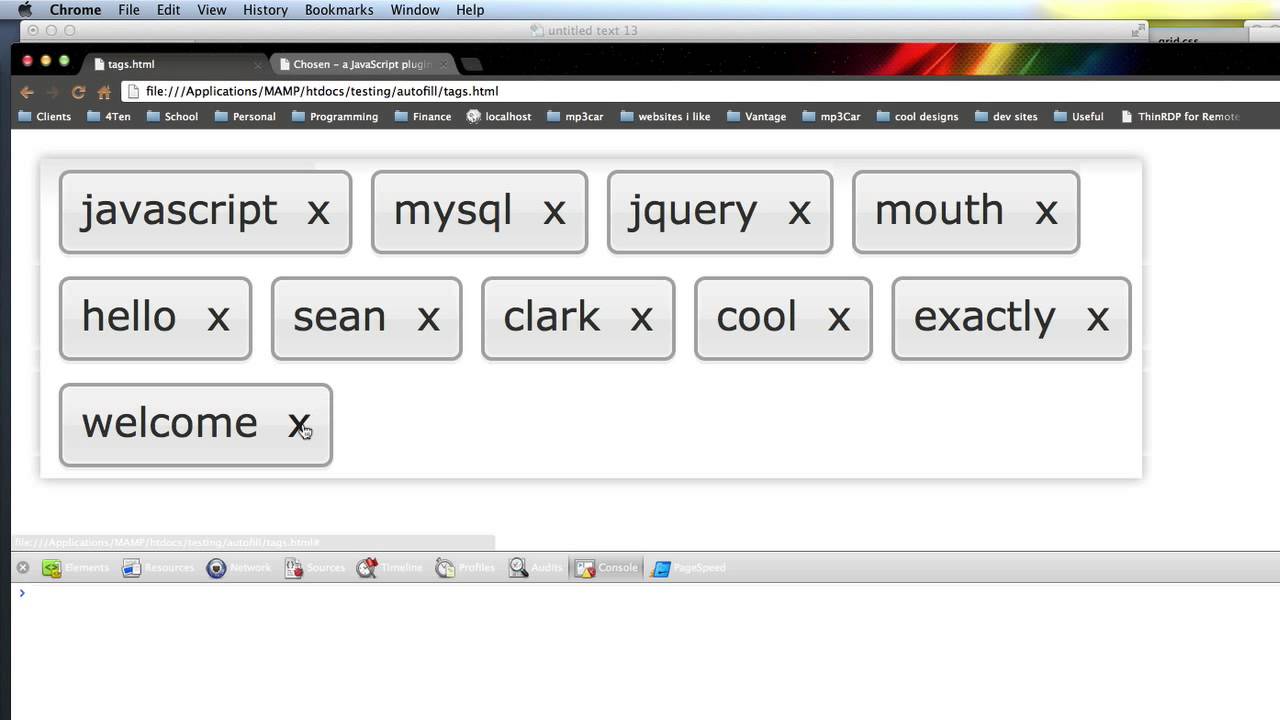
Task: Remove the javascript tag
Action: pyautogui.click(x=318, y=212)
